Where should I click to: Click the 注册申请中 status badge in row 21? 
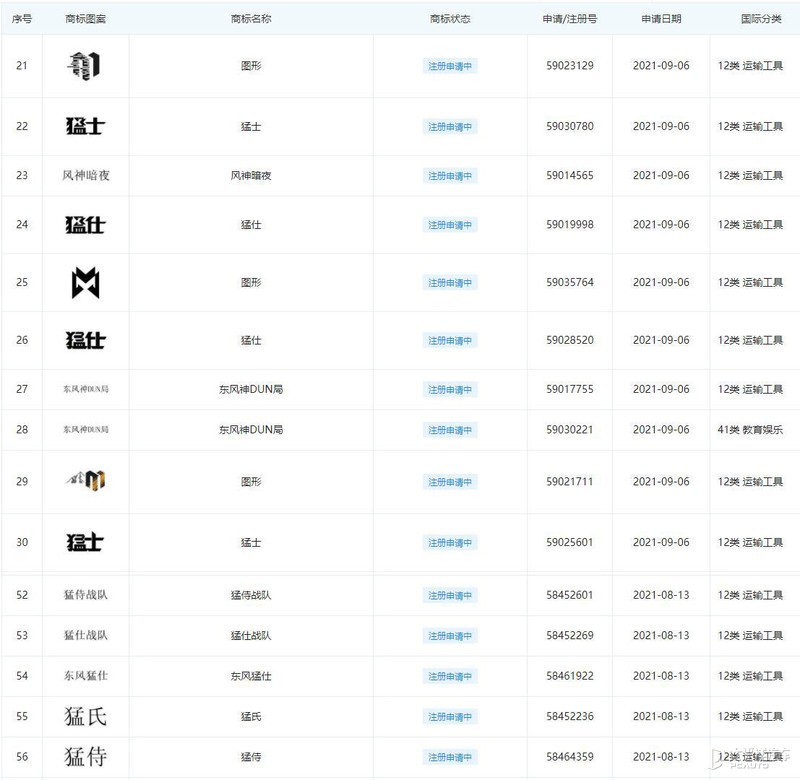(450, 66)
